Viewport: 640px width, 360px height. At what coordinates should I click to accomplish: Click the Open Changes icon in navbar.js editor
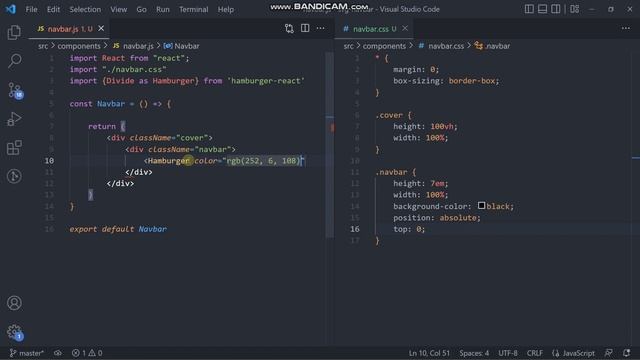[x=289, y=28]
